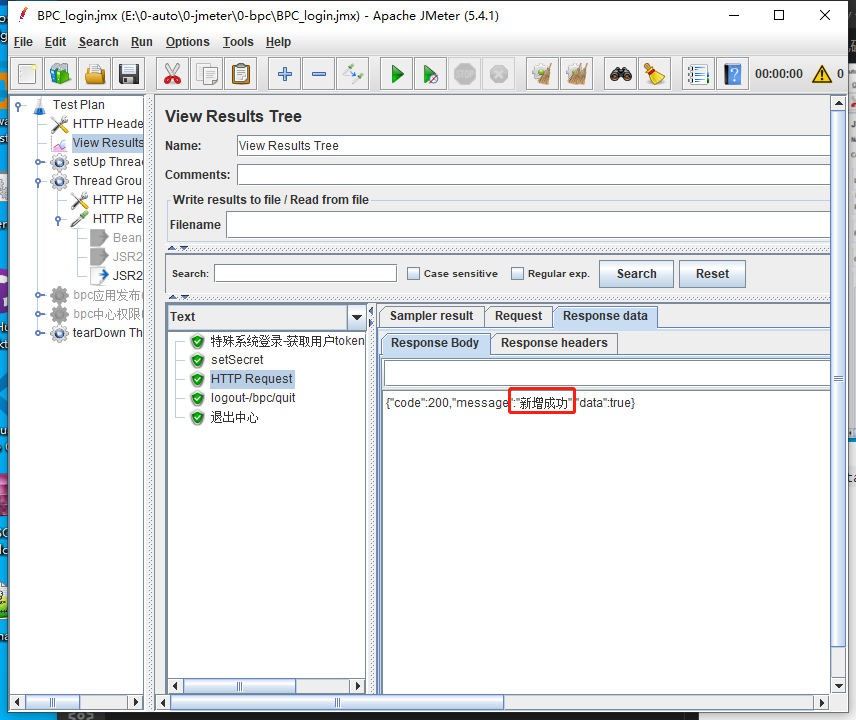
Task: Open the Help question mark icon
Action: [x=733, y=74]
